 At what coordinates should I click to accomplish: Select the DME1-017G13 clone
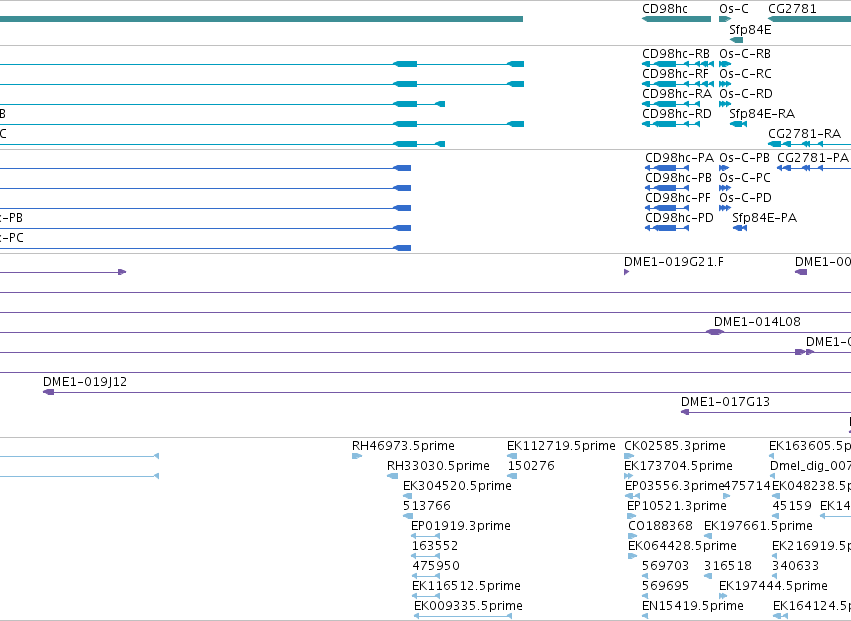click(766, 413)
